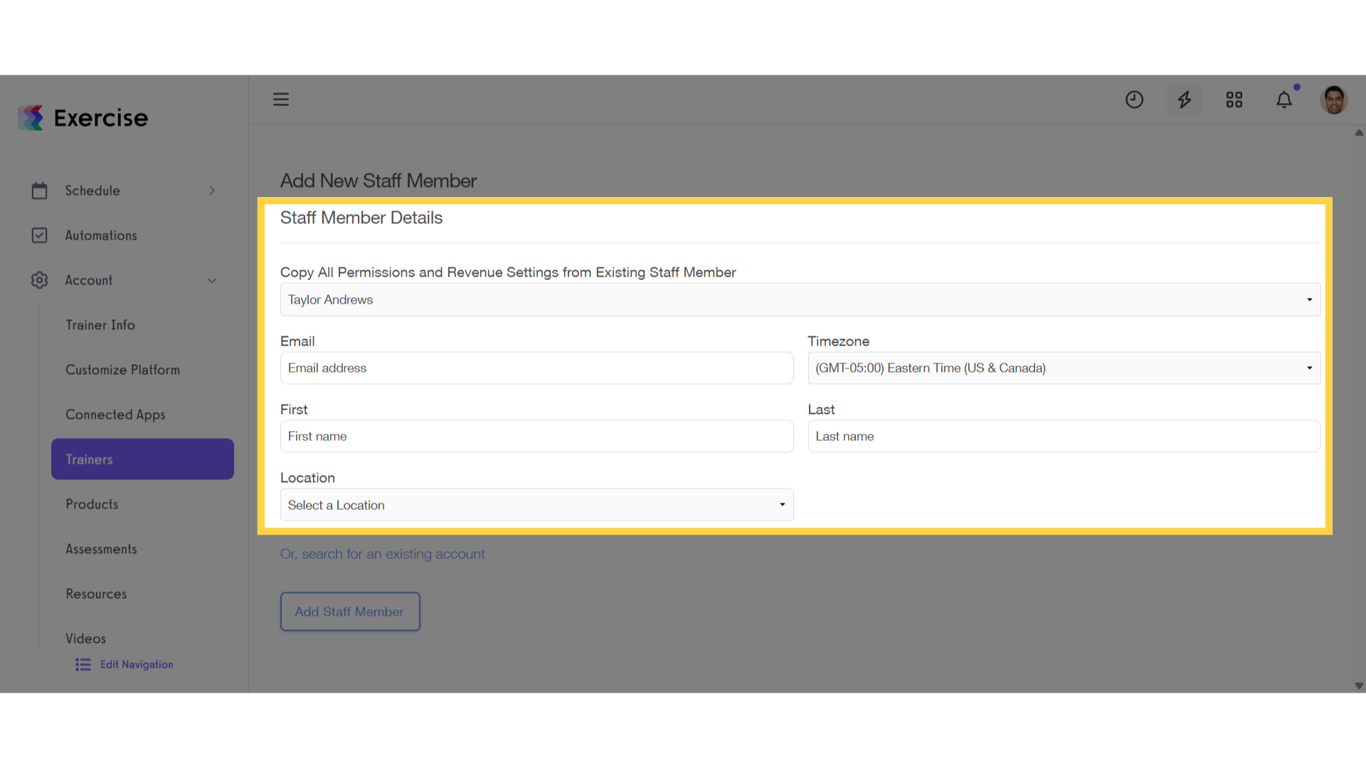The height and width of the screenshot is (768, 1366).
Task: Click the Account gear icon
Action: (39, 280)
